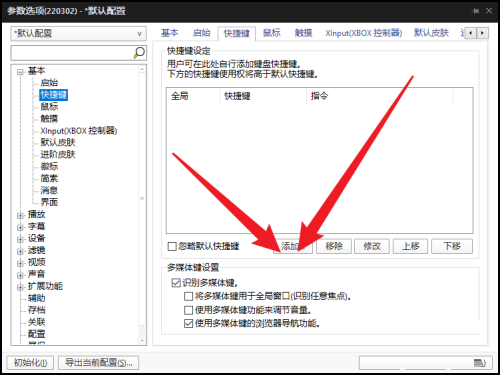Collapse the 基本 tree node
This screenshot has width=500, height=375.
(21, 72)
